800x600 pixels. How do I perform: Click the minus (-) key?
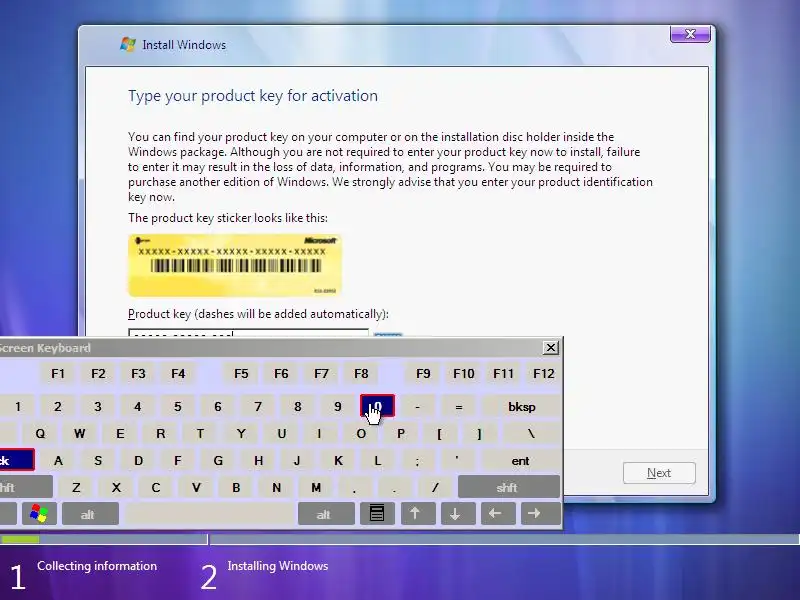[x=417, y=407]
